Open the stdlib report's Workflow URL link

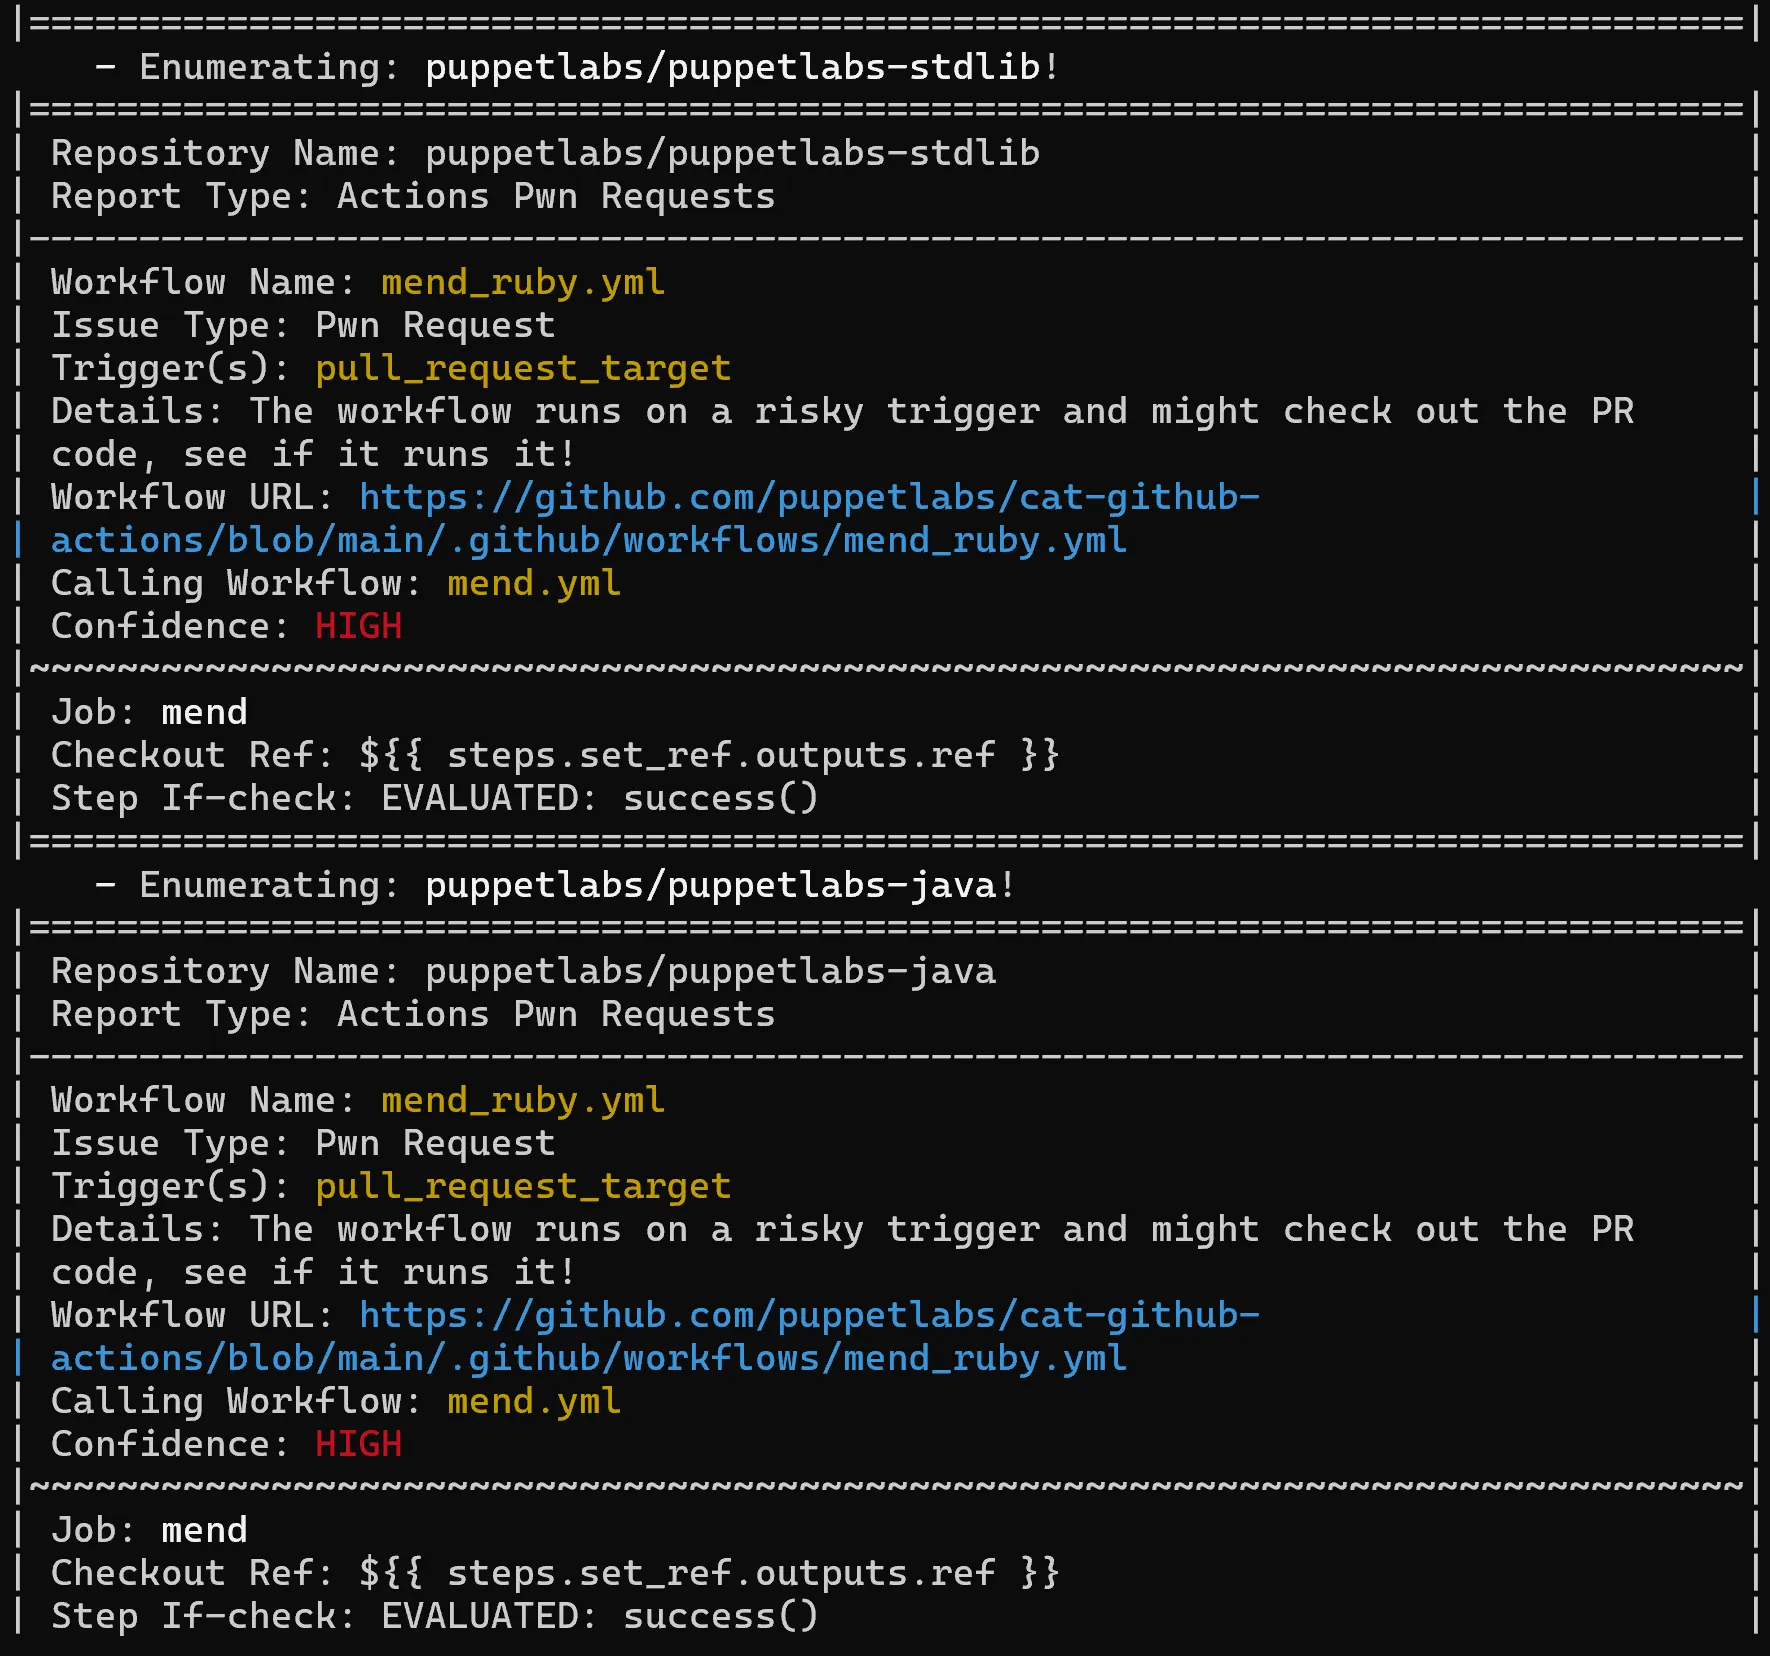pyautogui.click(x=808, y=498)
